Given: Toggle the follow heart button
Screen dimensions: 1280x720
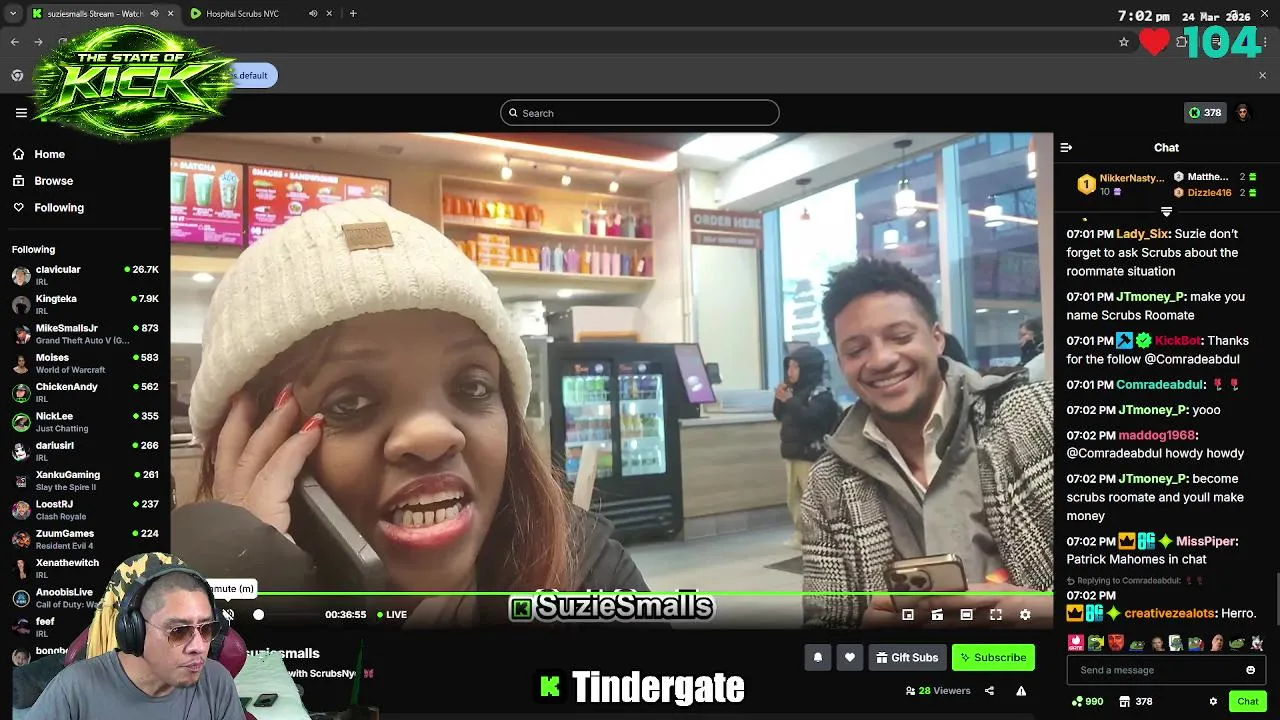Looking at the screenshot, I should (850, 657).
